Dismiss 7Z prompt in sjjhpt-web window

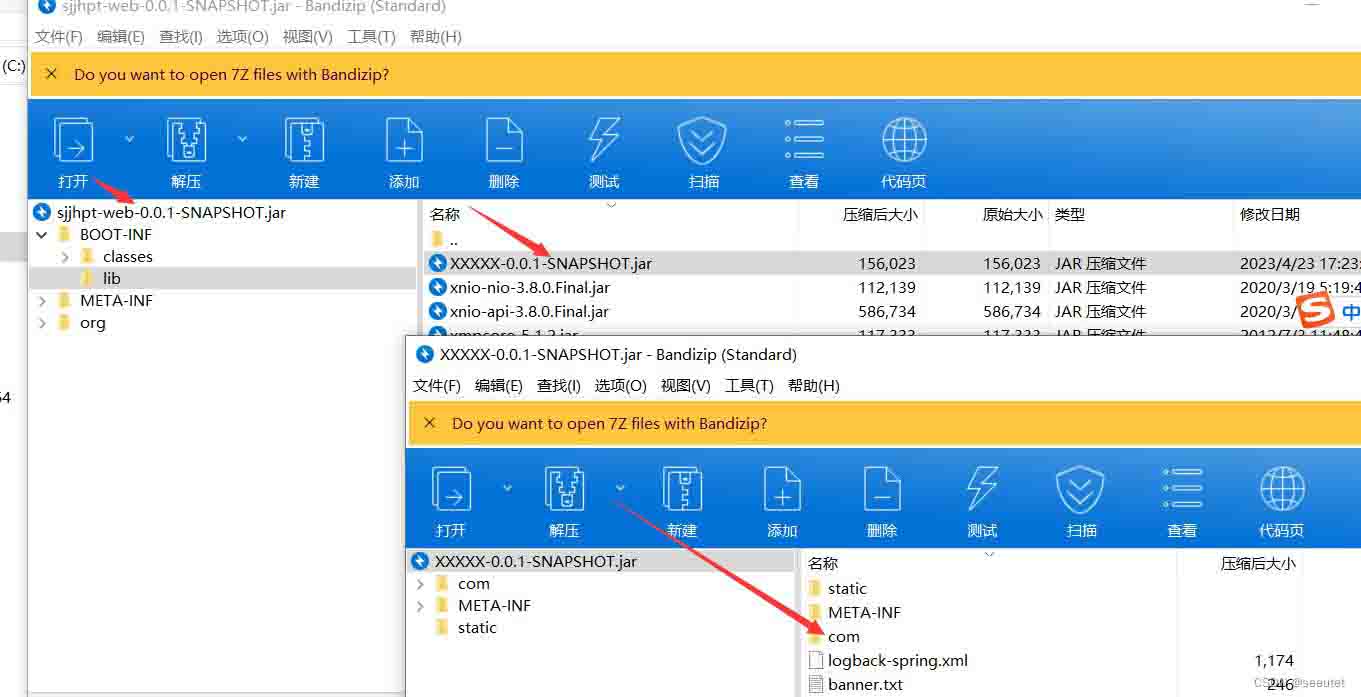pos(52,74)
